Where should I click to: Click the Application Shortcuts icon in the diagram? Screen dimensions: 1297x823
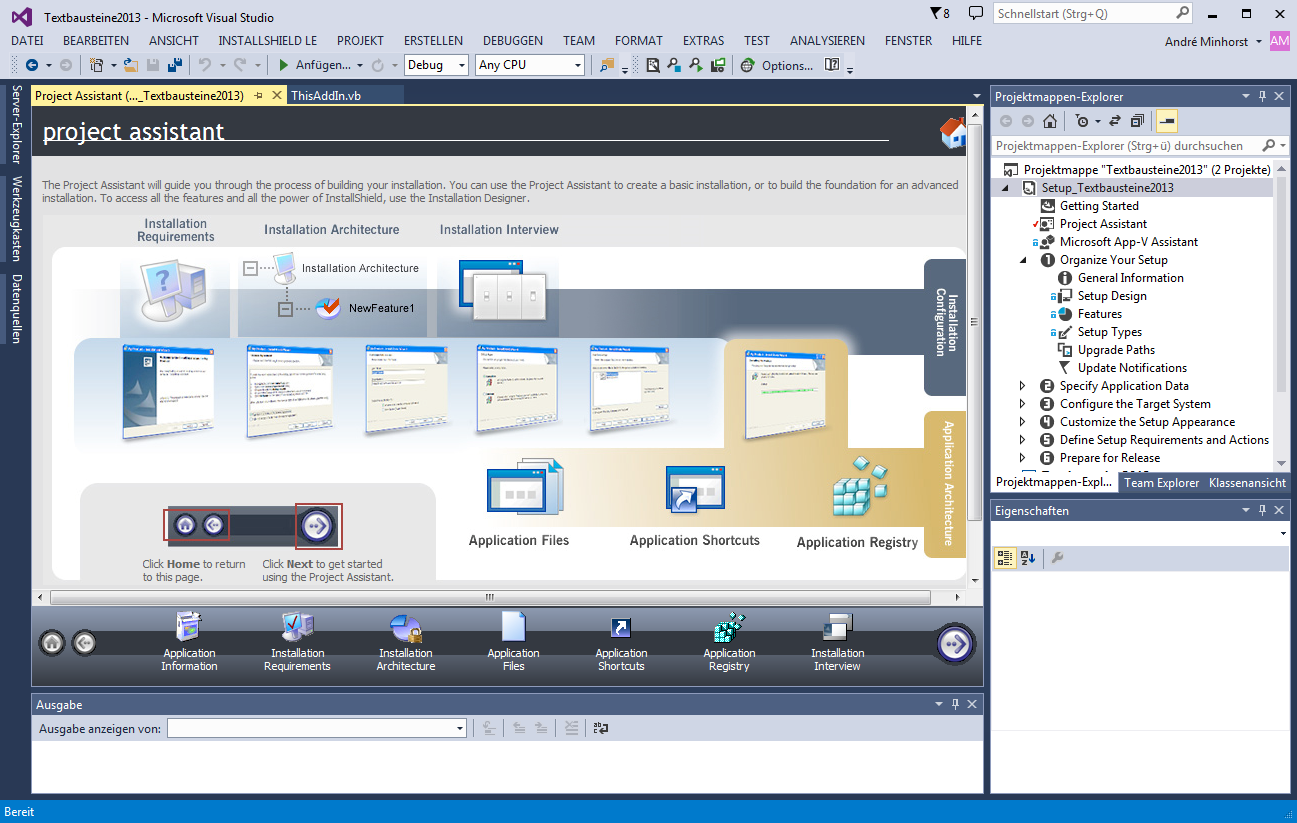[695, 490]
